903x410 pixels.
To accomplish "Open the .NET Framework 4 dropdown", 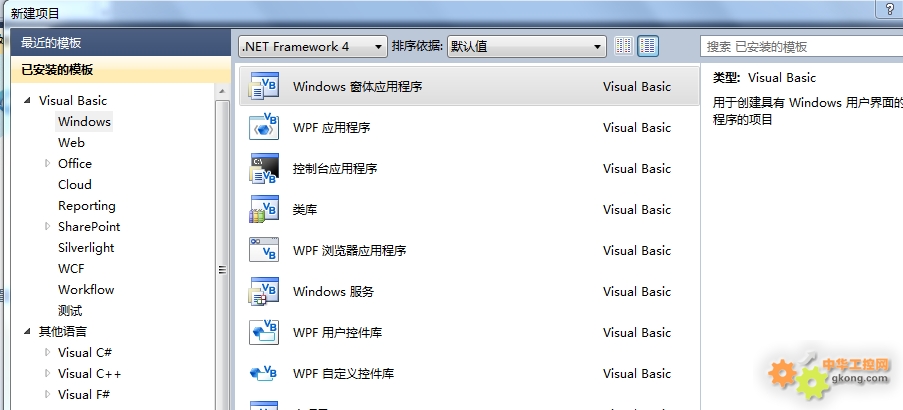I will click(313, 47).
